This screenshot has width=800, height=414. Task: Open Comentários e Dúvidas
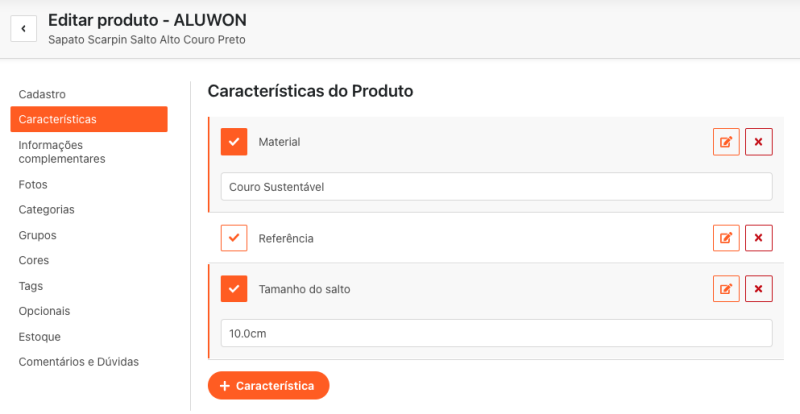[x=78, y=361]
